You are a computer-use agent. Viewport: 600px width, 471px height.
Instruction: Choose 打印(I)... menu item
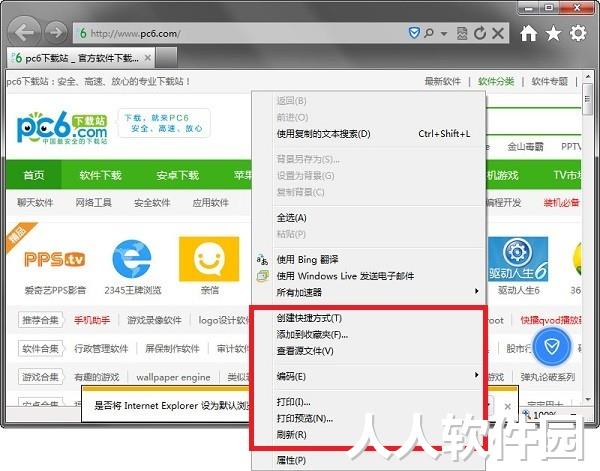tap(369, 402)
